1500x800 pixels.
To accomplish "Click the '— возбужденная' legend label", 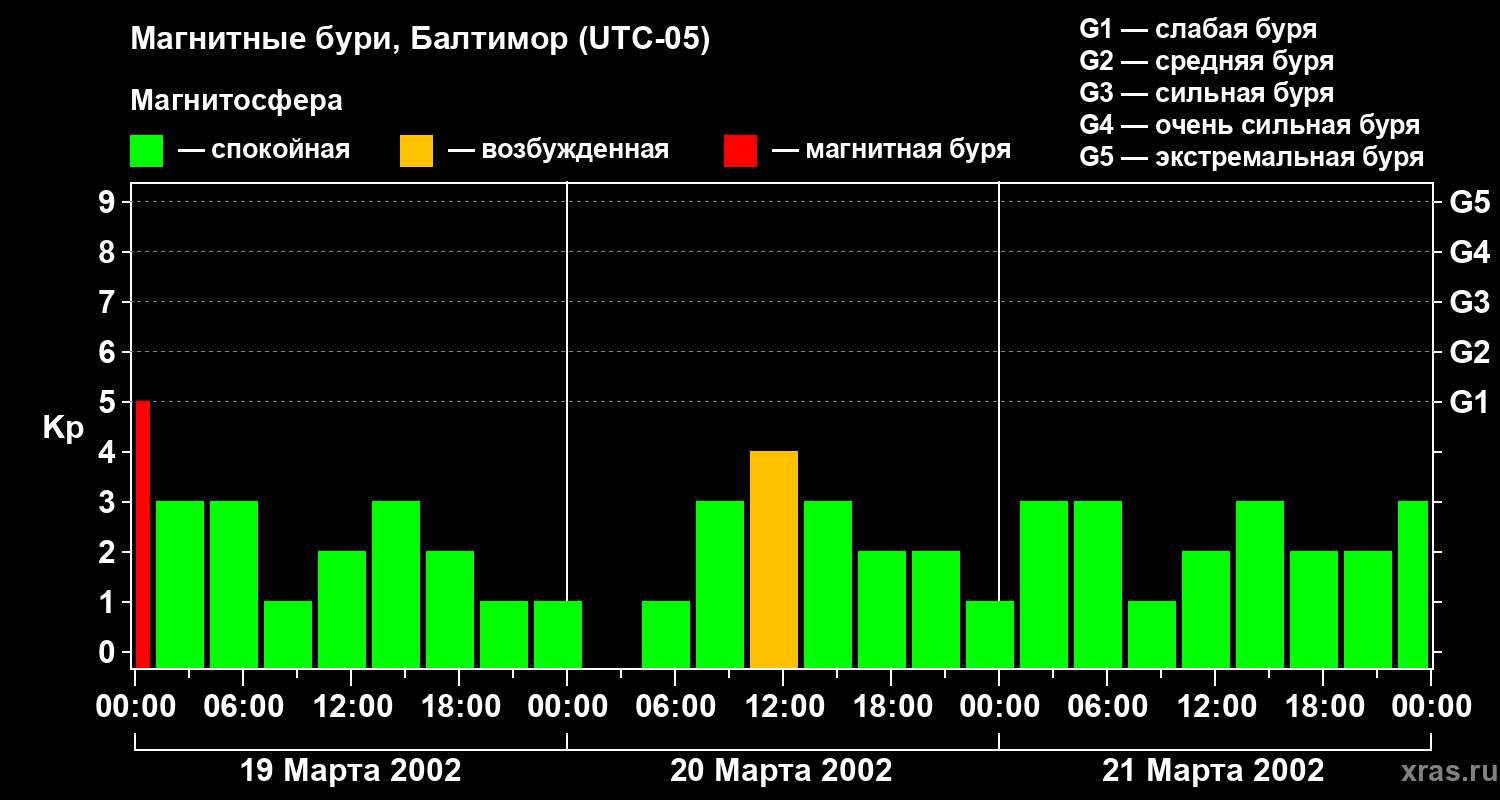I will [558, 150].
